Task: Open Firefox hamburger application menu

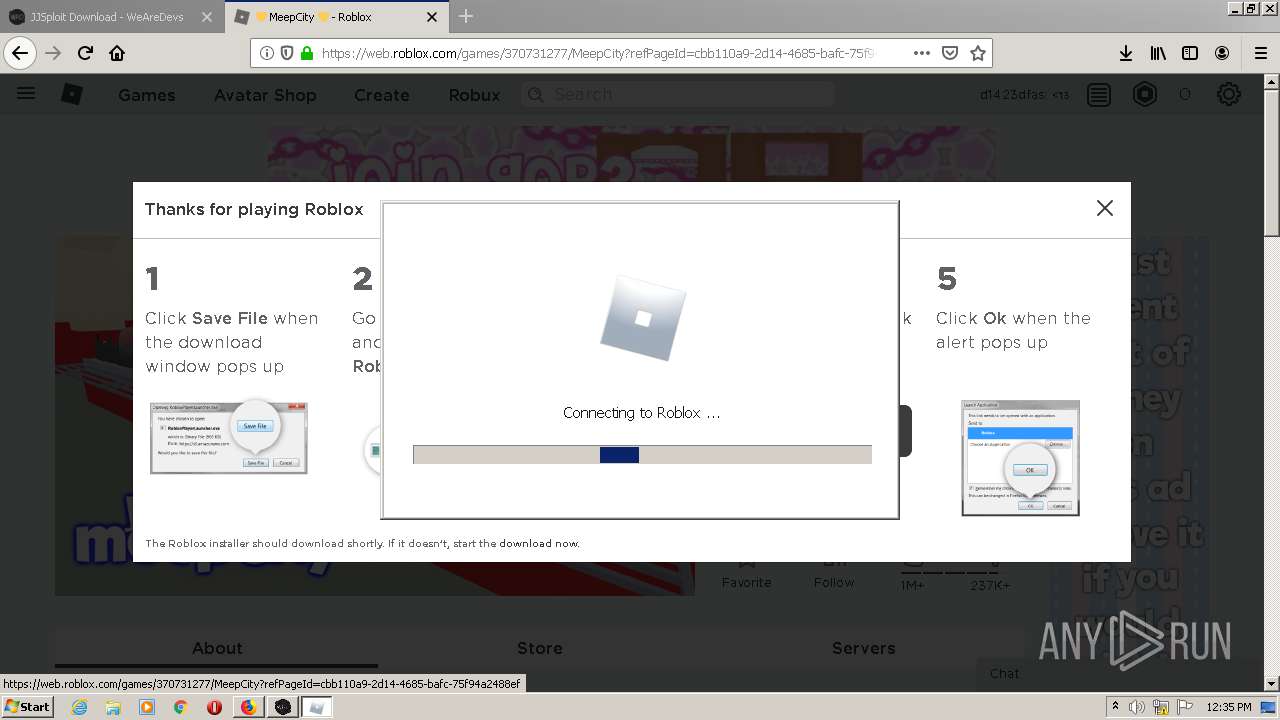Action: coord(1260,53)
